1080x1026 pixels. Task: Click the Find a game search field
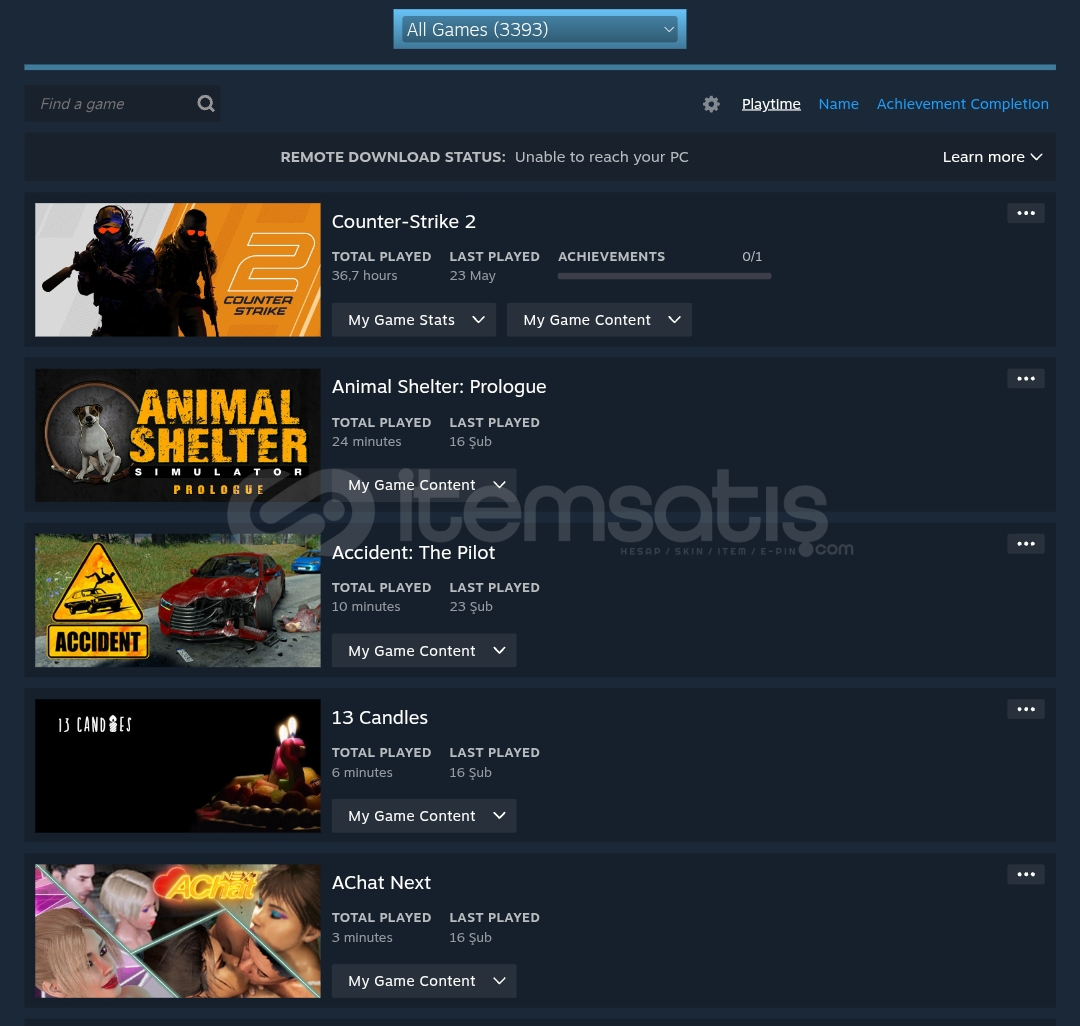pyautogui.click(x=123, y=103)
